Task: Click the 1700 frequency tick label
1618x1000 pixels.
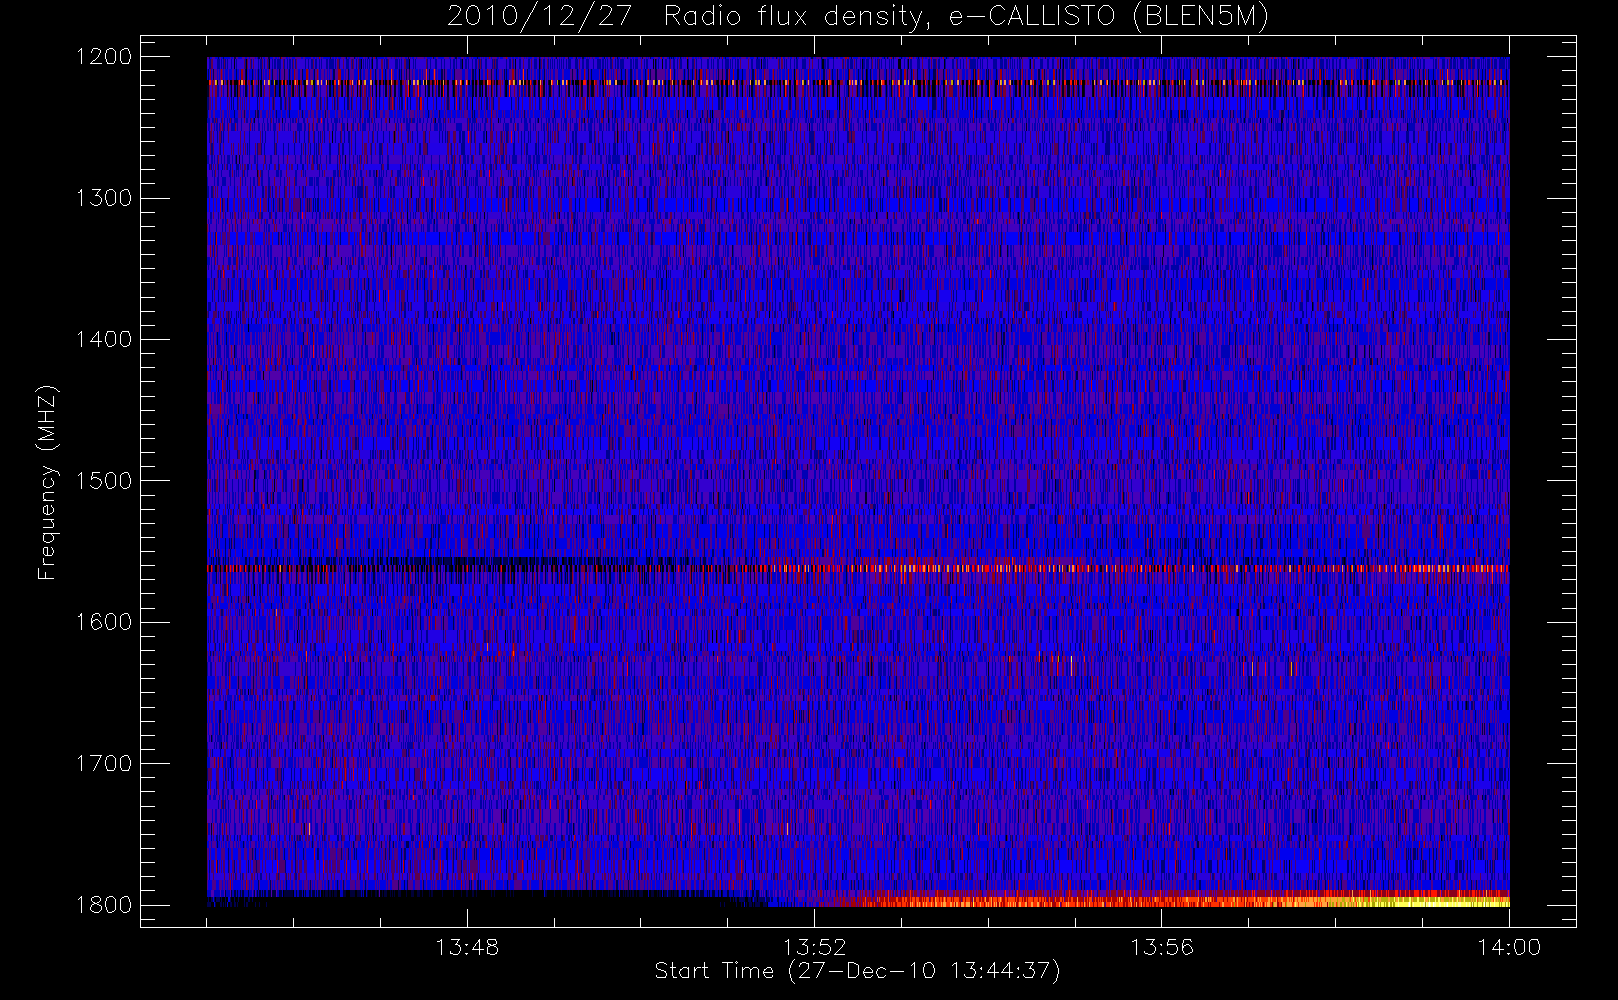Action: [x=104, y=763]
